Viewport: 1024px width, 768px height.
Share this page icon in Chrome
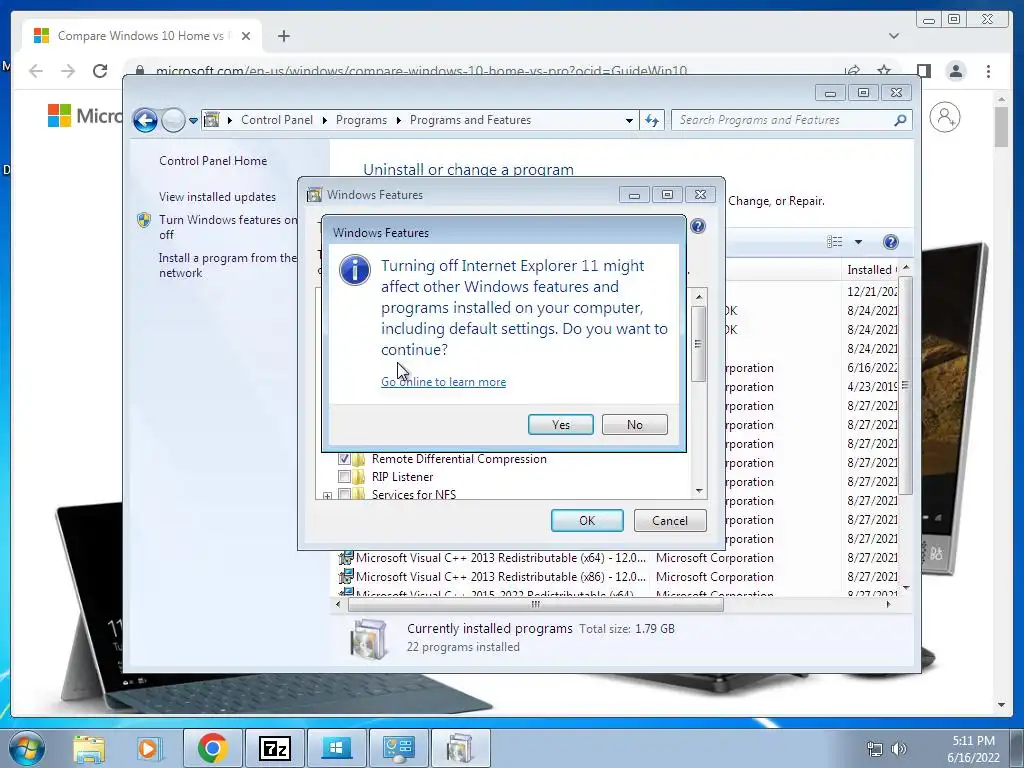click(x=852, y=71)
